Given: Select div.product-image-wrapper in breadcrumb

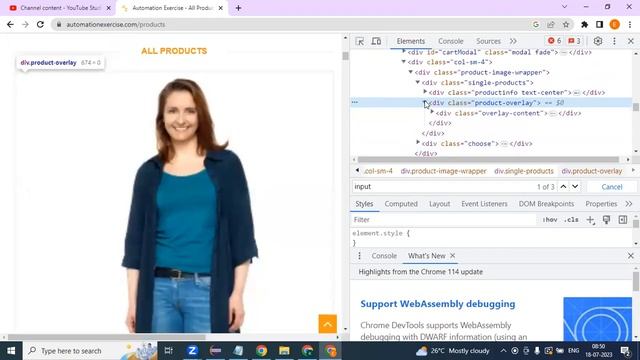Looking at the screenshot, I should pos(444,171).
